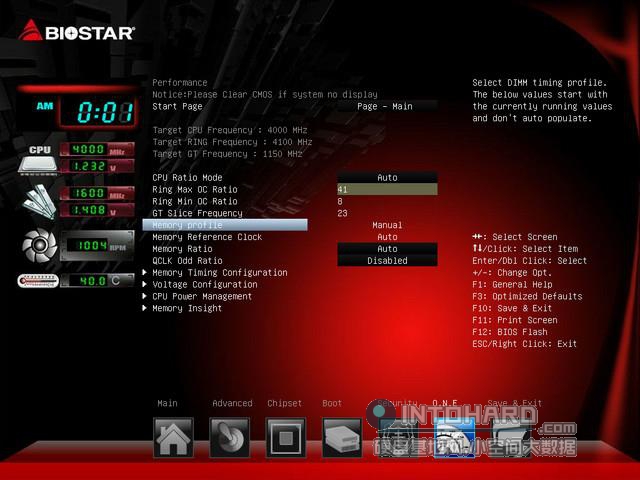This screenshot has height=480, width=640.
Task: Click the 0:01 clock display
Action: [x=98, y=112]
